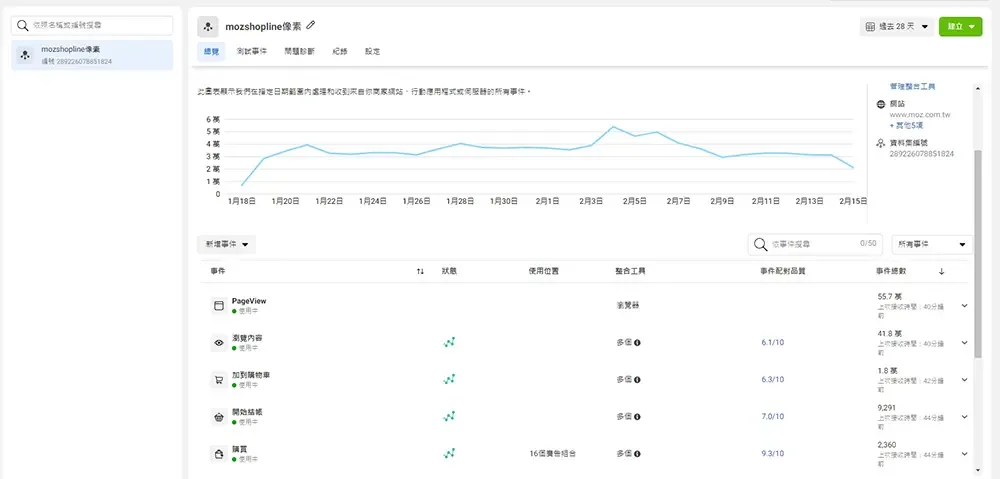This screenshot has height=479, width=1000.
Task: Click the 55.7 萬 total for PageView
Action: point(890,297)
